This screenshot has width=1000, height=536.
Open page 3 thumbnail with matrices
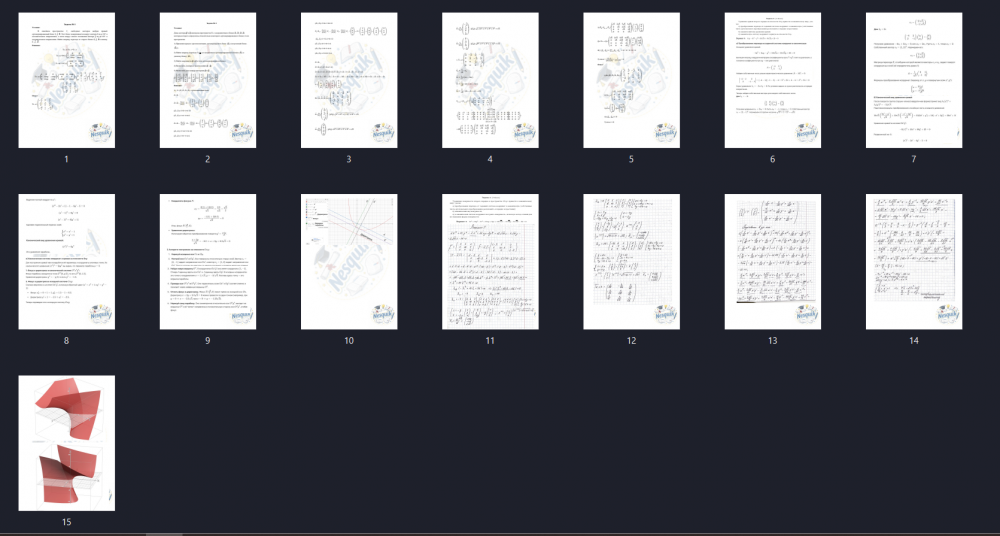click(x=349, y=80)
